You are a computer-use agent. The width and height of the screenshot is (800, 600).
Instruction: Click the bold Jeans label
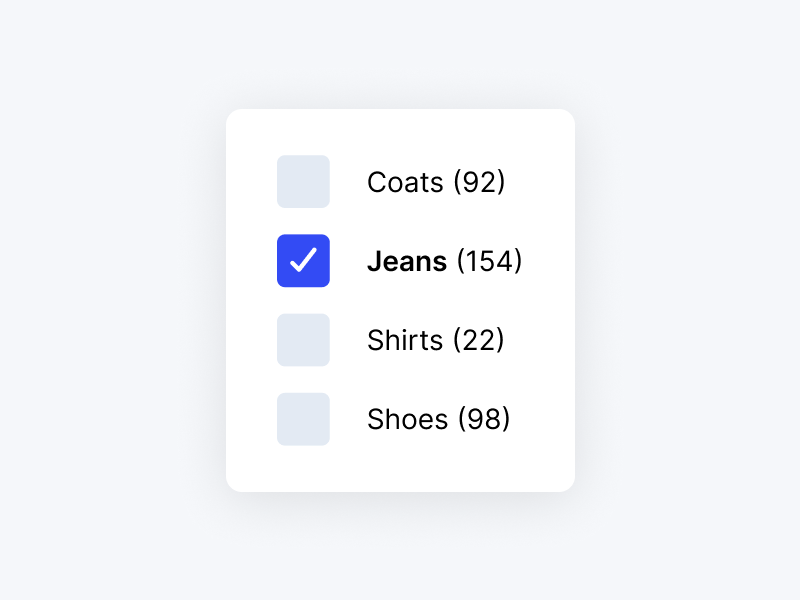click(x=407, y=262)
